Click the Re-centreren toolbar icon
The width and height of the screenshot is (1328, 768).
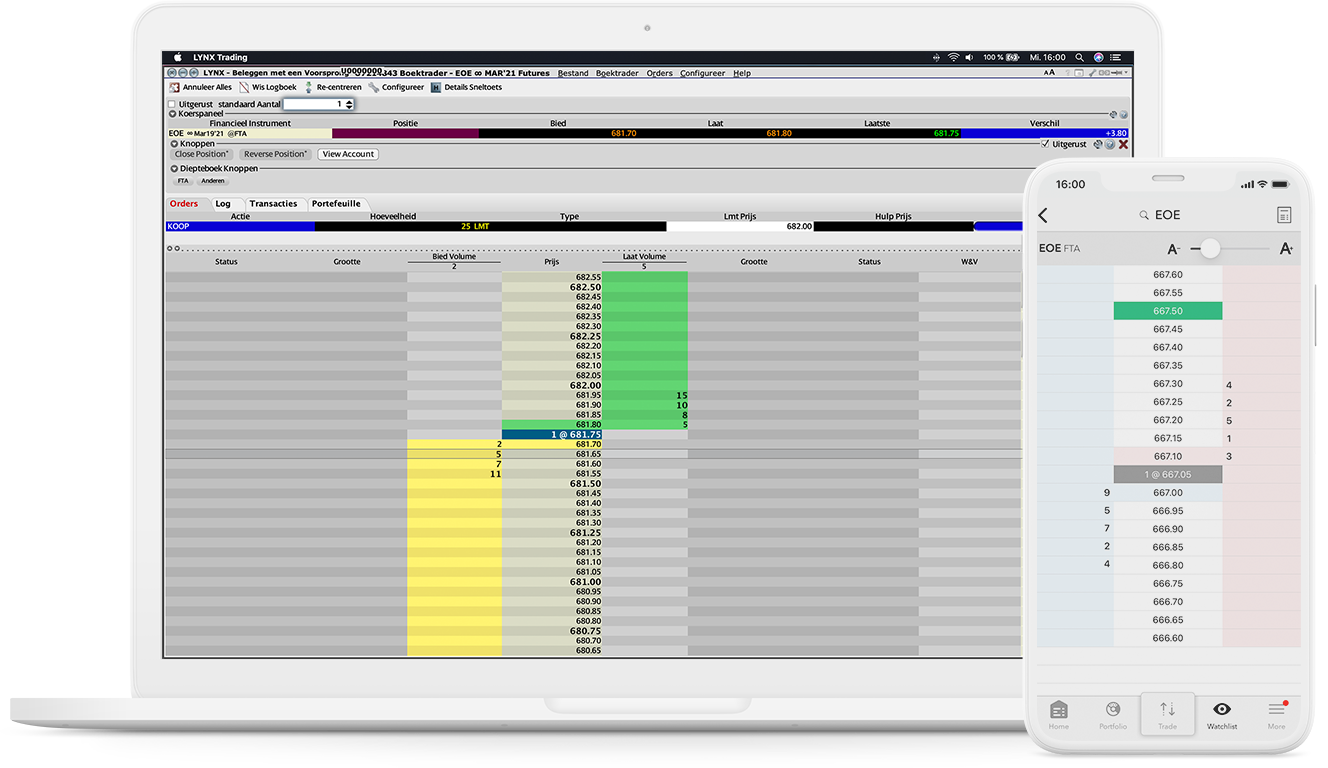click(309, 88)
